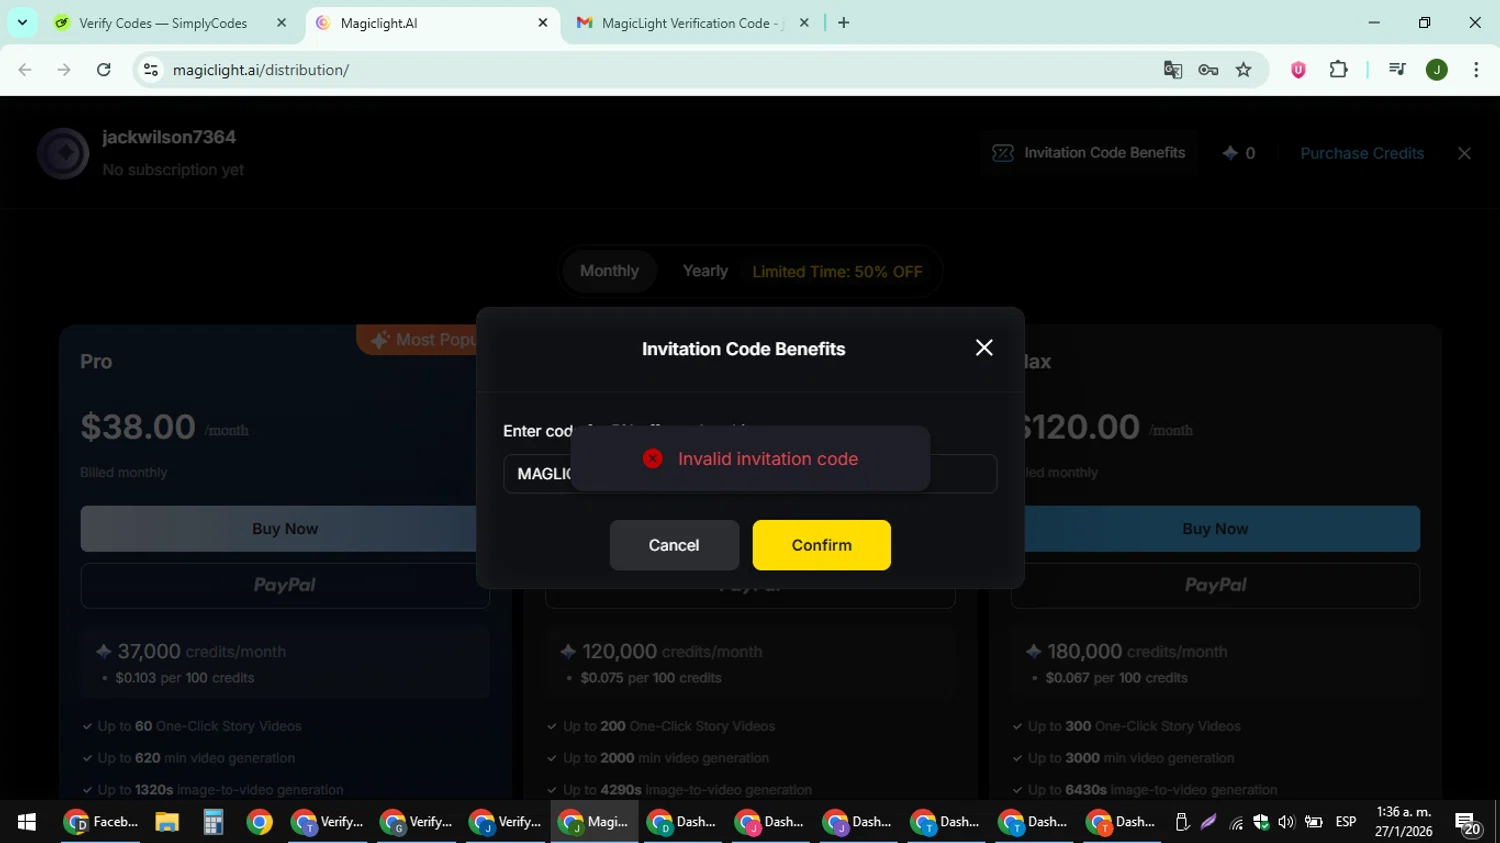Close the pricing page with X

coord(1464,153)
